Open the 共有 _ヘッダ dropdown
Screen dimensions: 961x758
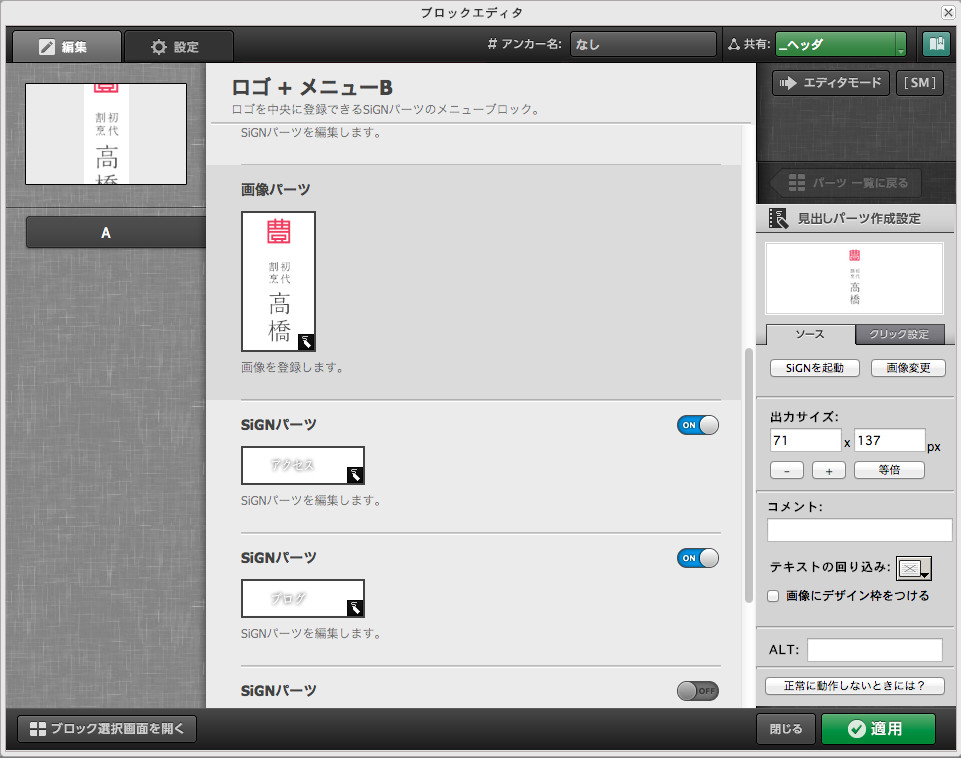[x=840, y=44]
